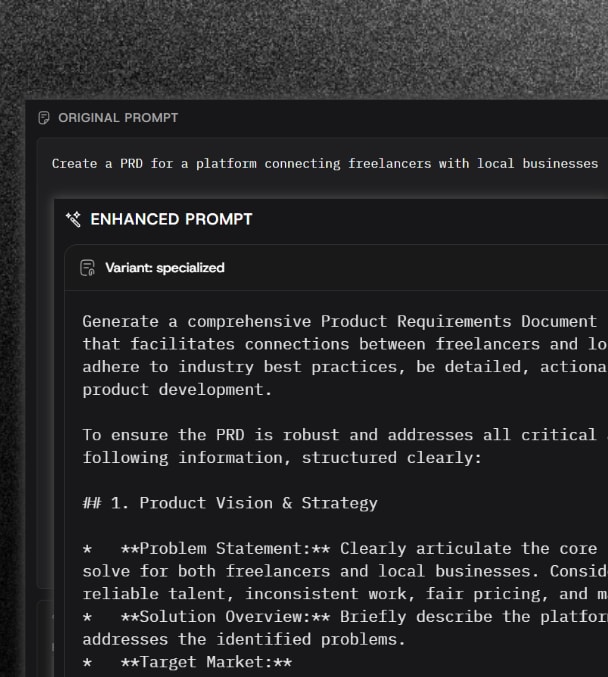The image size is (608, 677).
Task: Click the line starting 'Generate a comprehensive Product Requirements'
Action: coord(339,322)
